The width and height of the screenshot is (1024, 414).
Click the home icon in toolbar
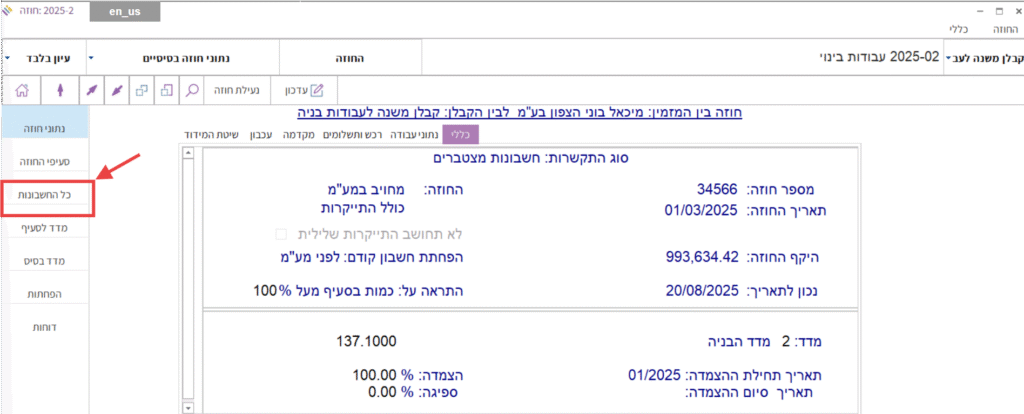[x=23, y=90]
